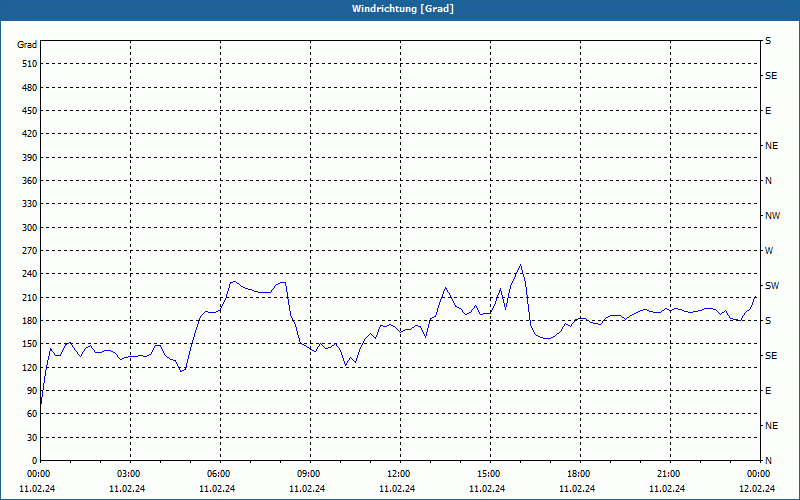
Task: Select the 510 y-axis value
Action: pyautogui.click(x=30, y=64)
